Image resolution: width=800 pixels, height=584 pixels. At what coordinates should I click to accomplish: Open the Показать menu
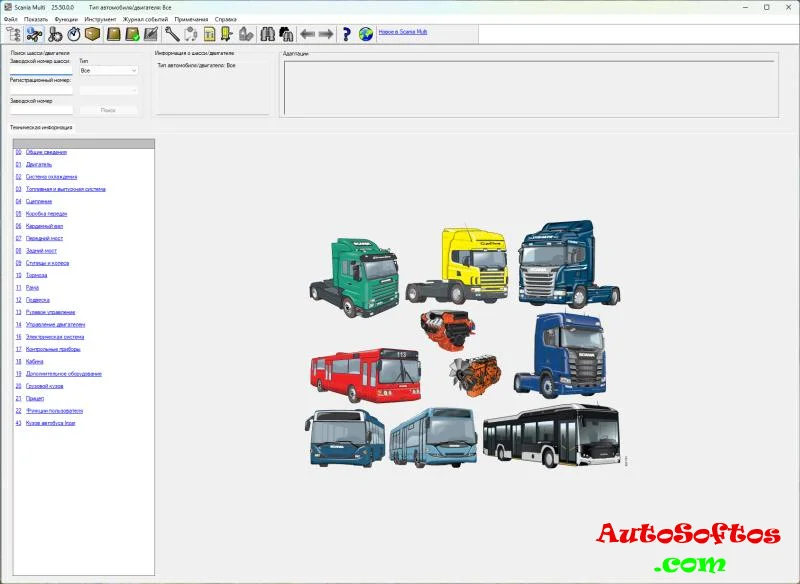(36, 19)
